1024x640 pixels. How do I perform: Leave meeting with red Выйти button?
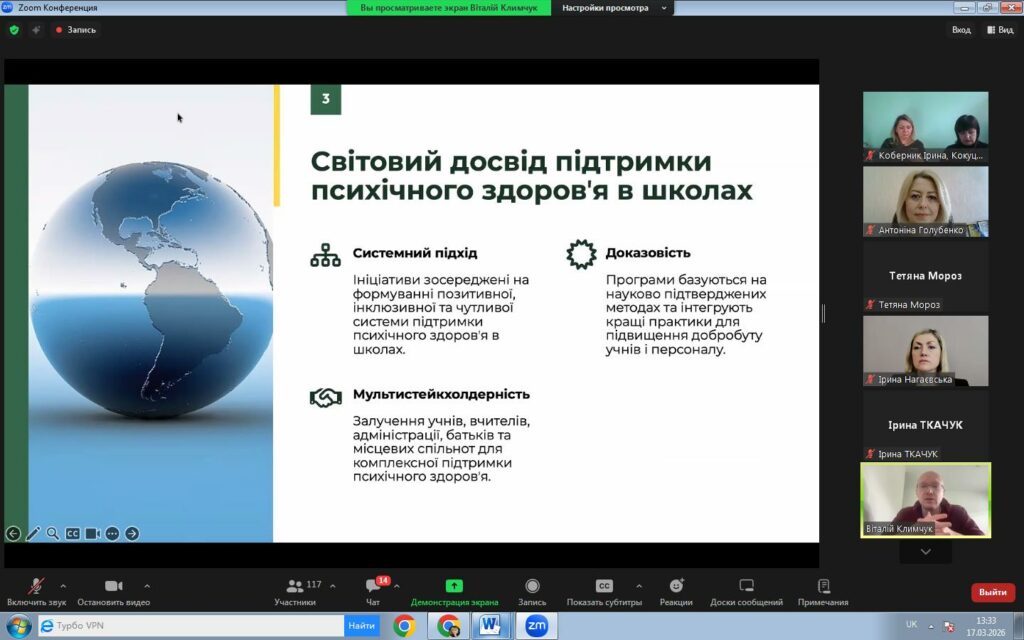[992, 592]
